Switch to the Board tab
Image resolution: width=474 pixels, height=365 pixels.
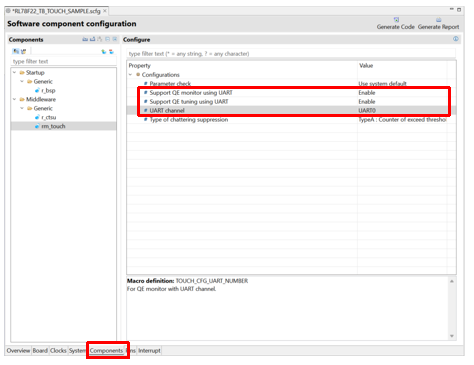(x=40, y=351)
